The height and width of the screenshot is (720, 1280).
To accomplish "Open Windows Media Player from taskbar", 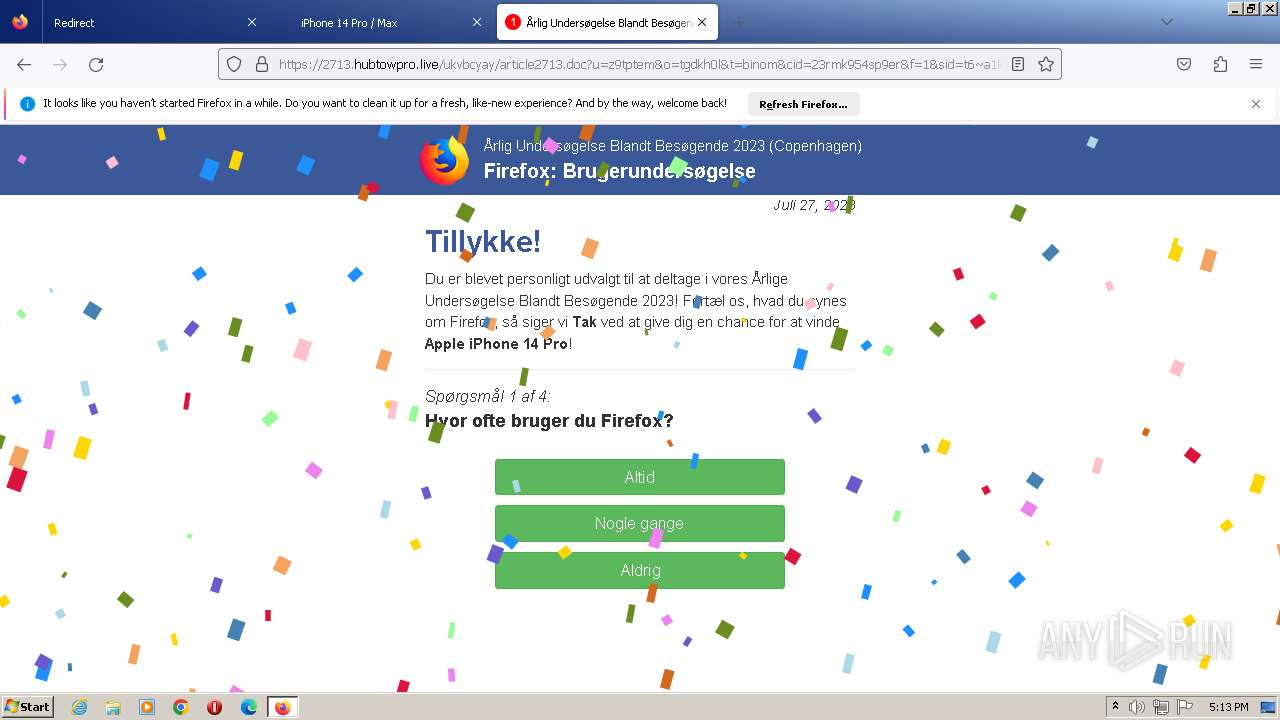I will [147, 707].
